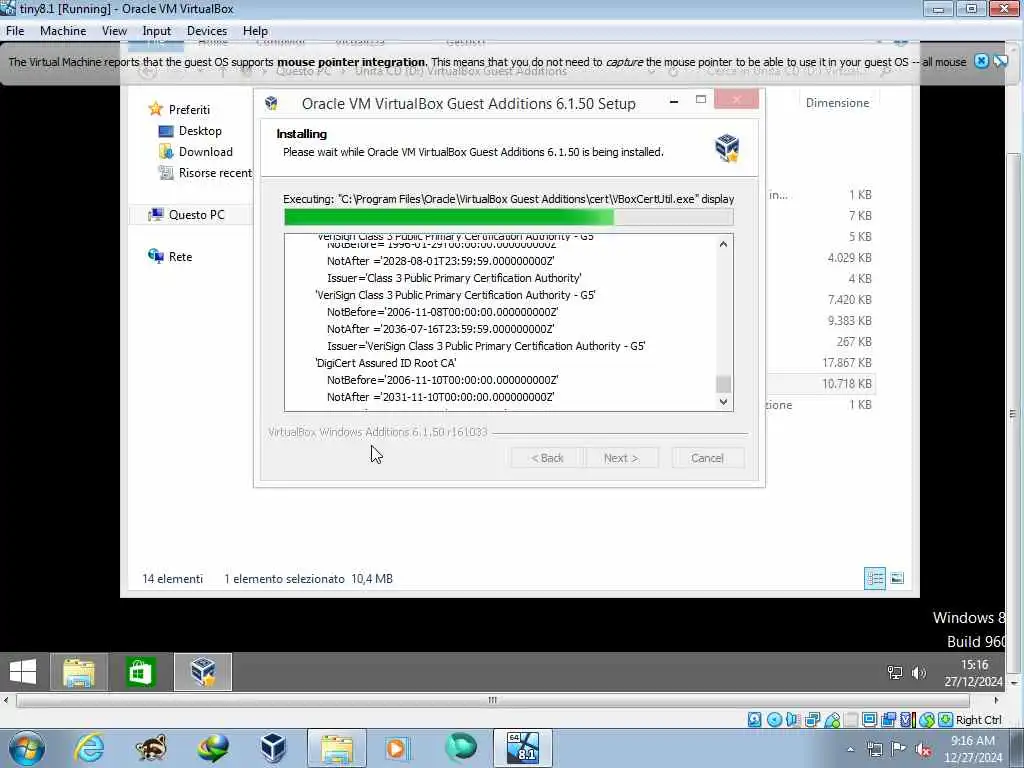This screenshot has width=1024, height=768.
Task: Click the green installation progress bar
Action: tap(508, 217)
